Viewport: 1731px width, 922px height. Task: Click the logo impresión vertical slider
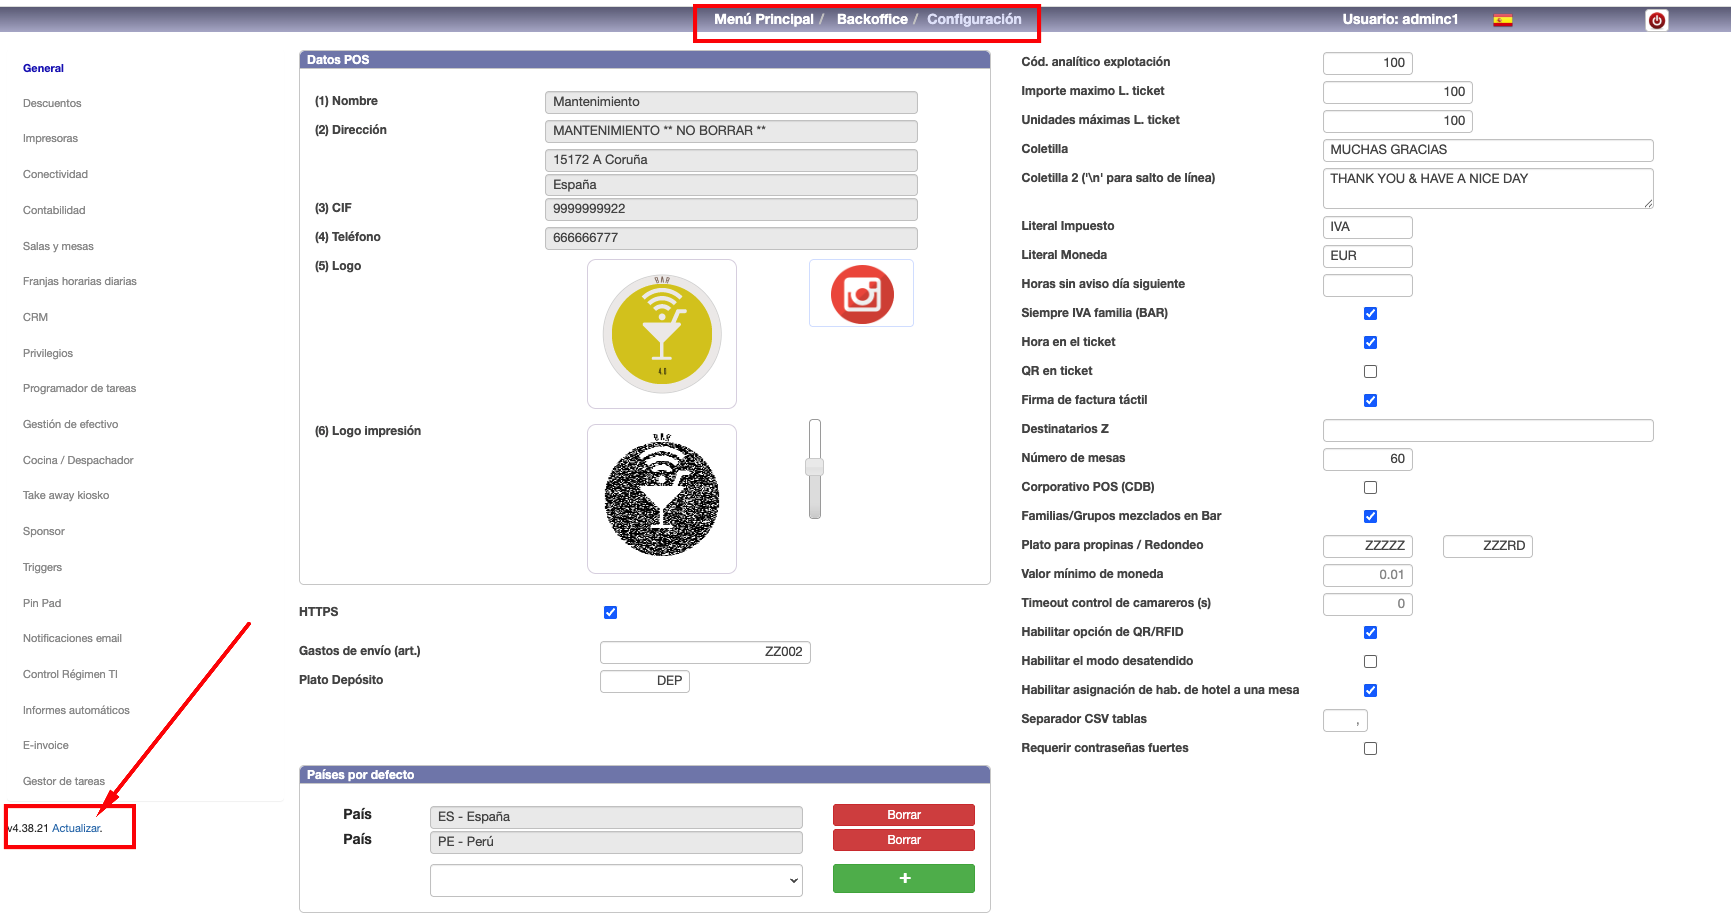point(815,468)
